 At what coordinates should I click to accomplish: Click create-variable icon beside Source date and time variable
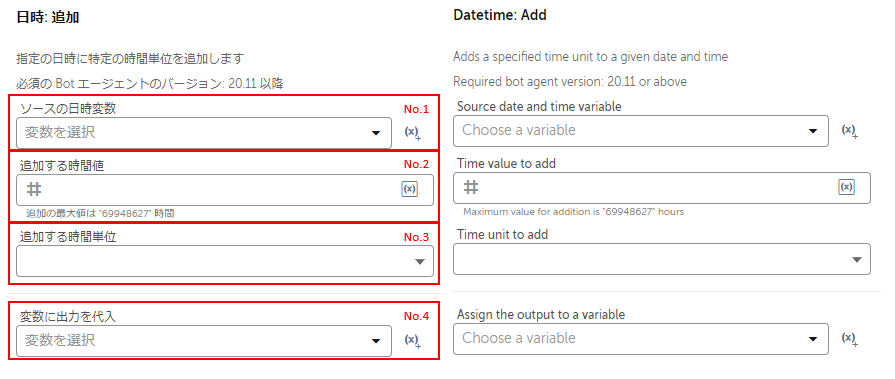click(x=850, y=131)
